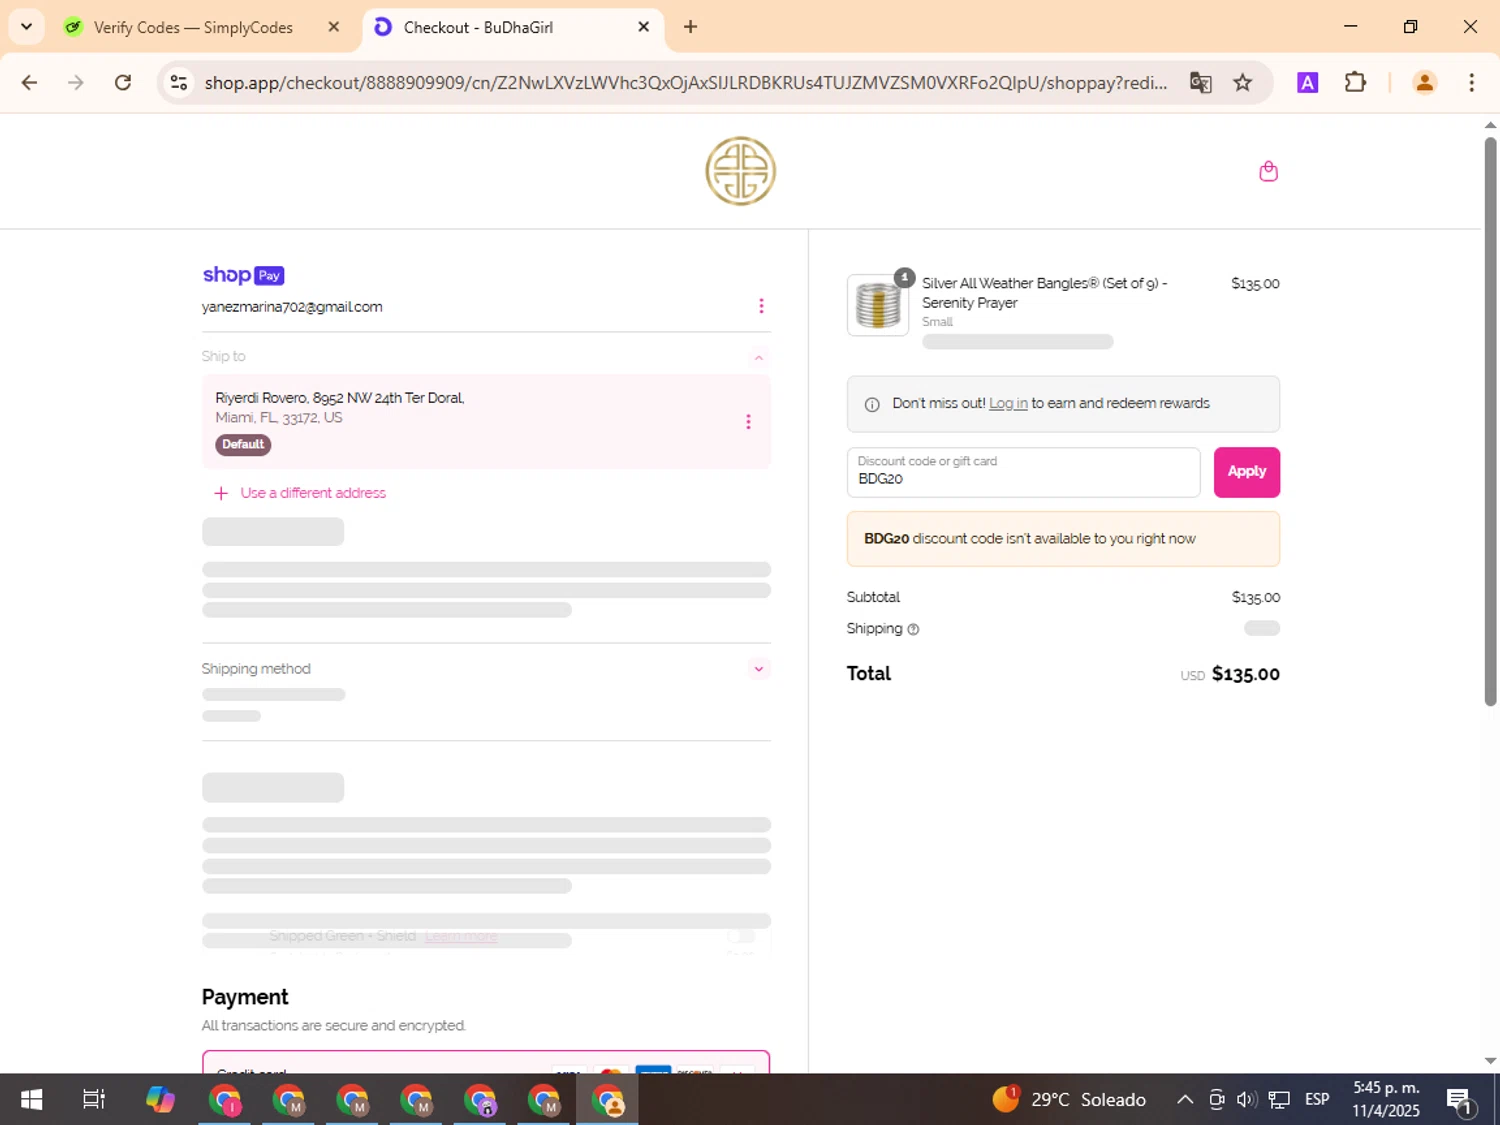Click the plus icon for a different address
This screenshot has height=1125, width=1500.
(x=221, y=493)
